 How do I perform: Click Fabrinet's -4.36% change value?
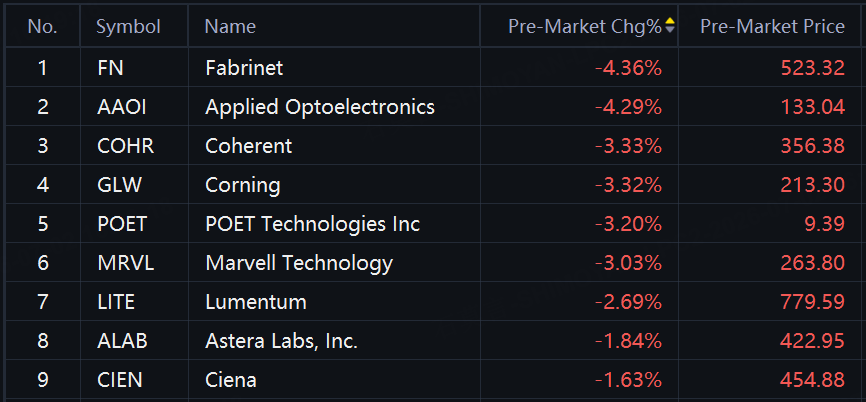(628, 67)
